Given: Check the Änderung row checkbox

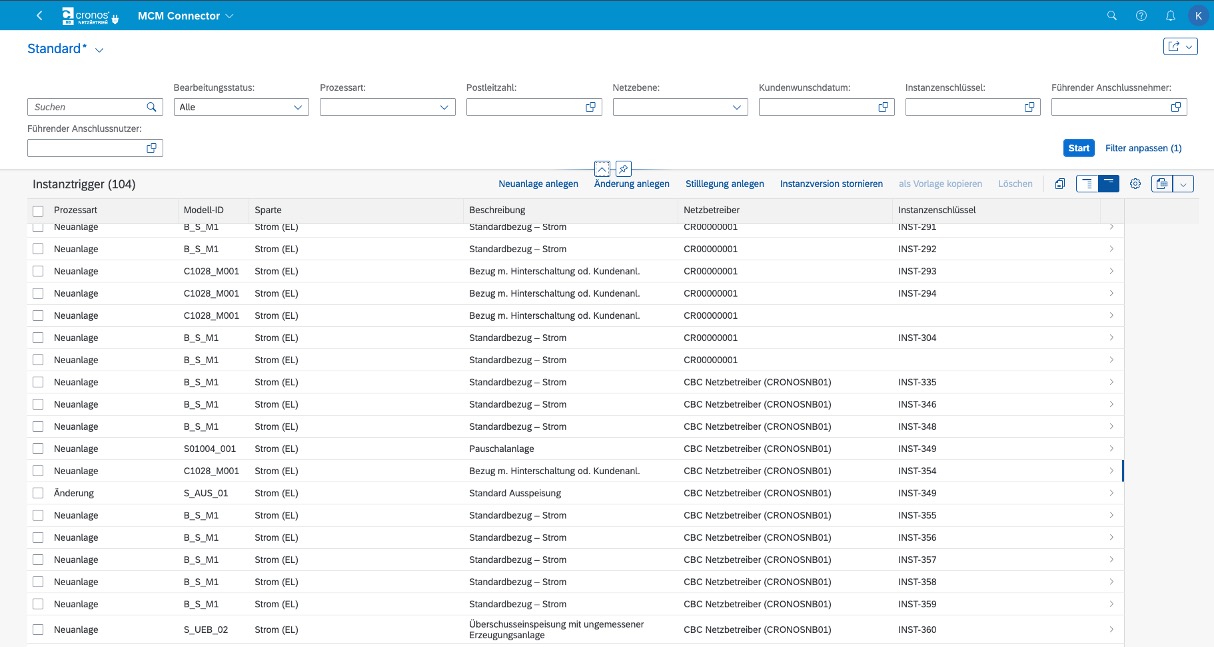Looking at the screenshot, I should click(x=38, y=493).
